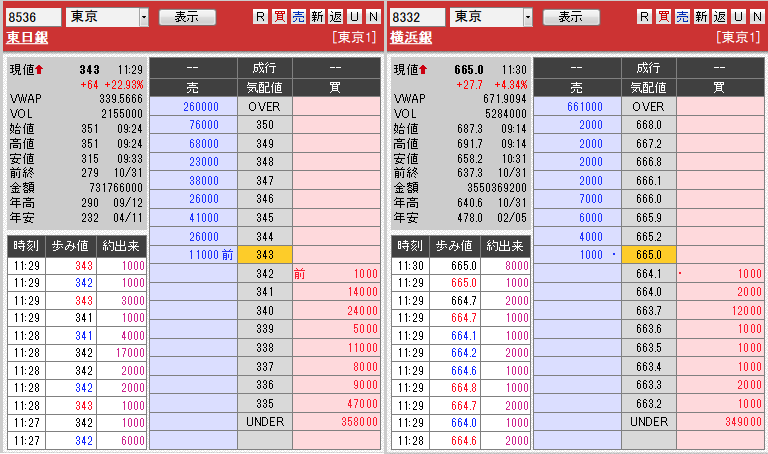This screenshot has height=454, width=768.
Task: Click the stock code field showing 8536
Action: click(33, 17)
